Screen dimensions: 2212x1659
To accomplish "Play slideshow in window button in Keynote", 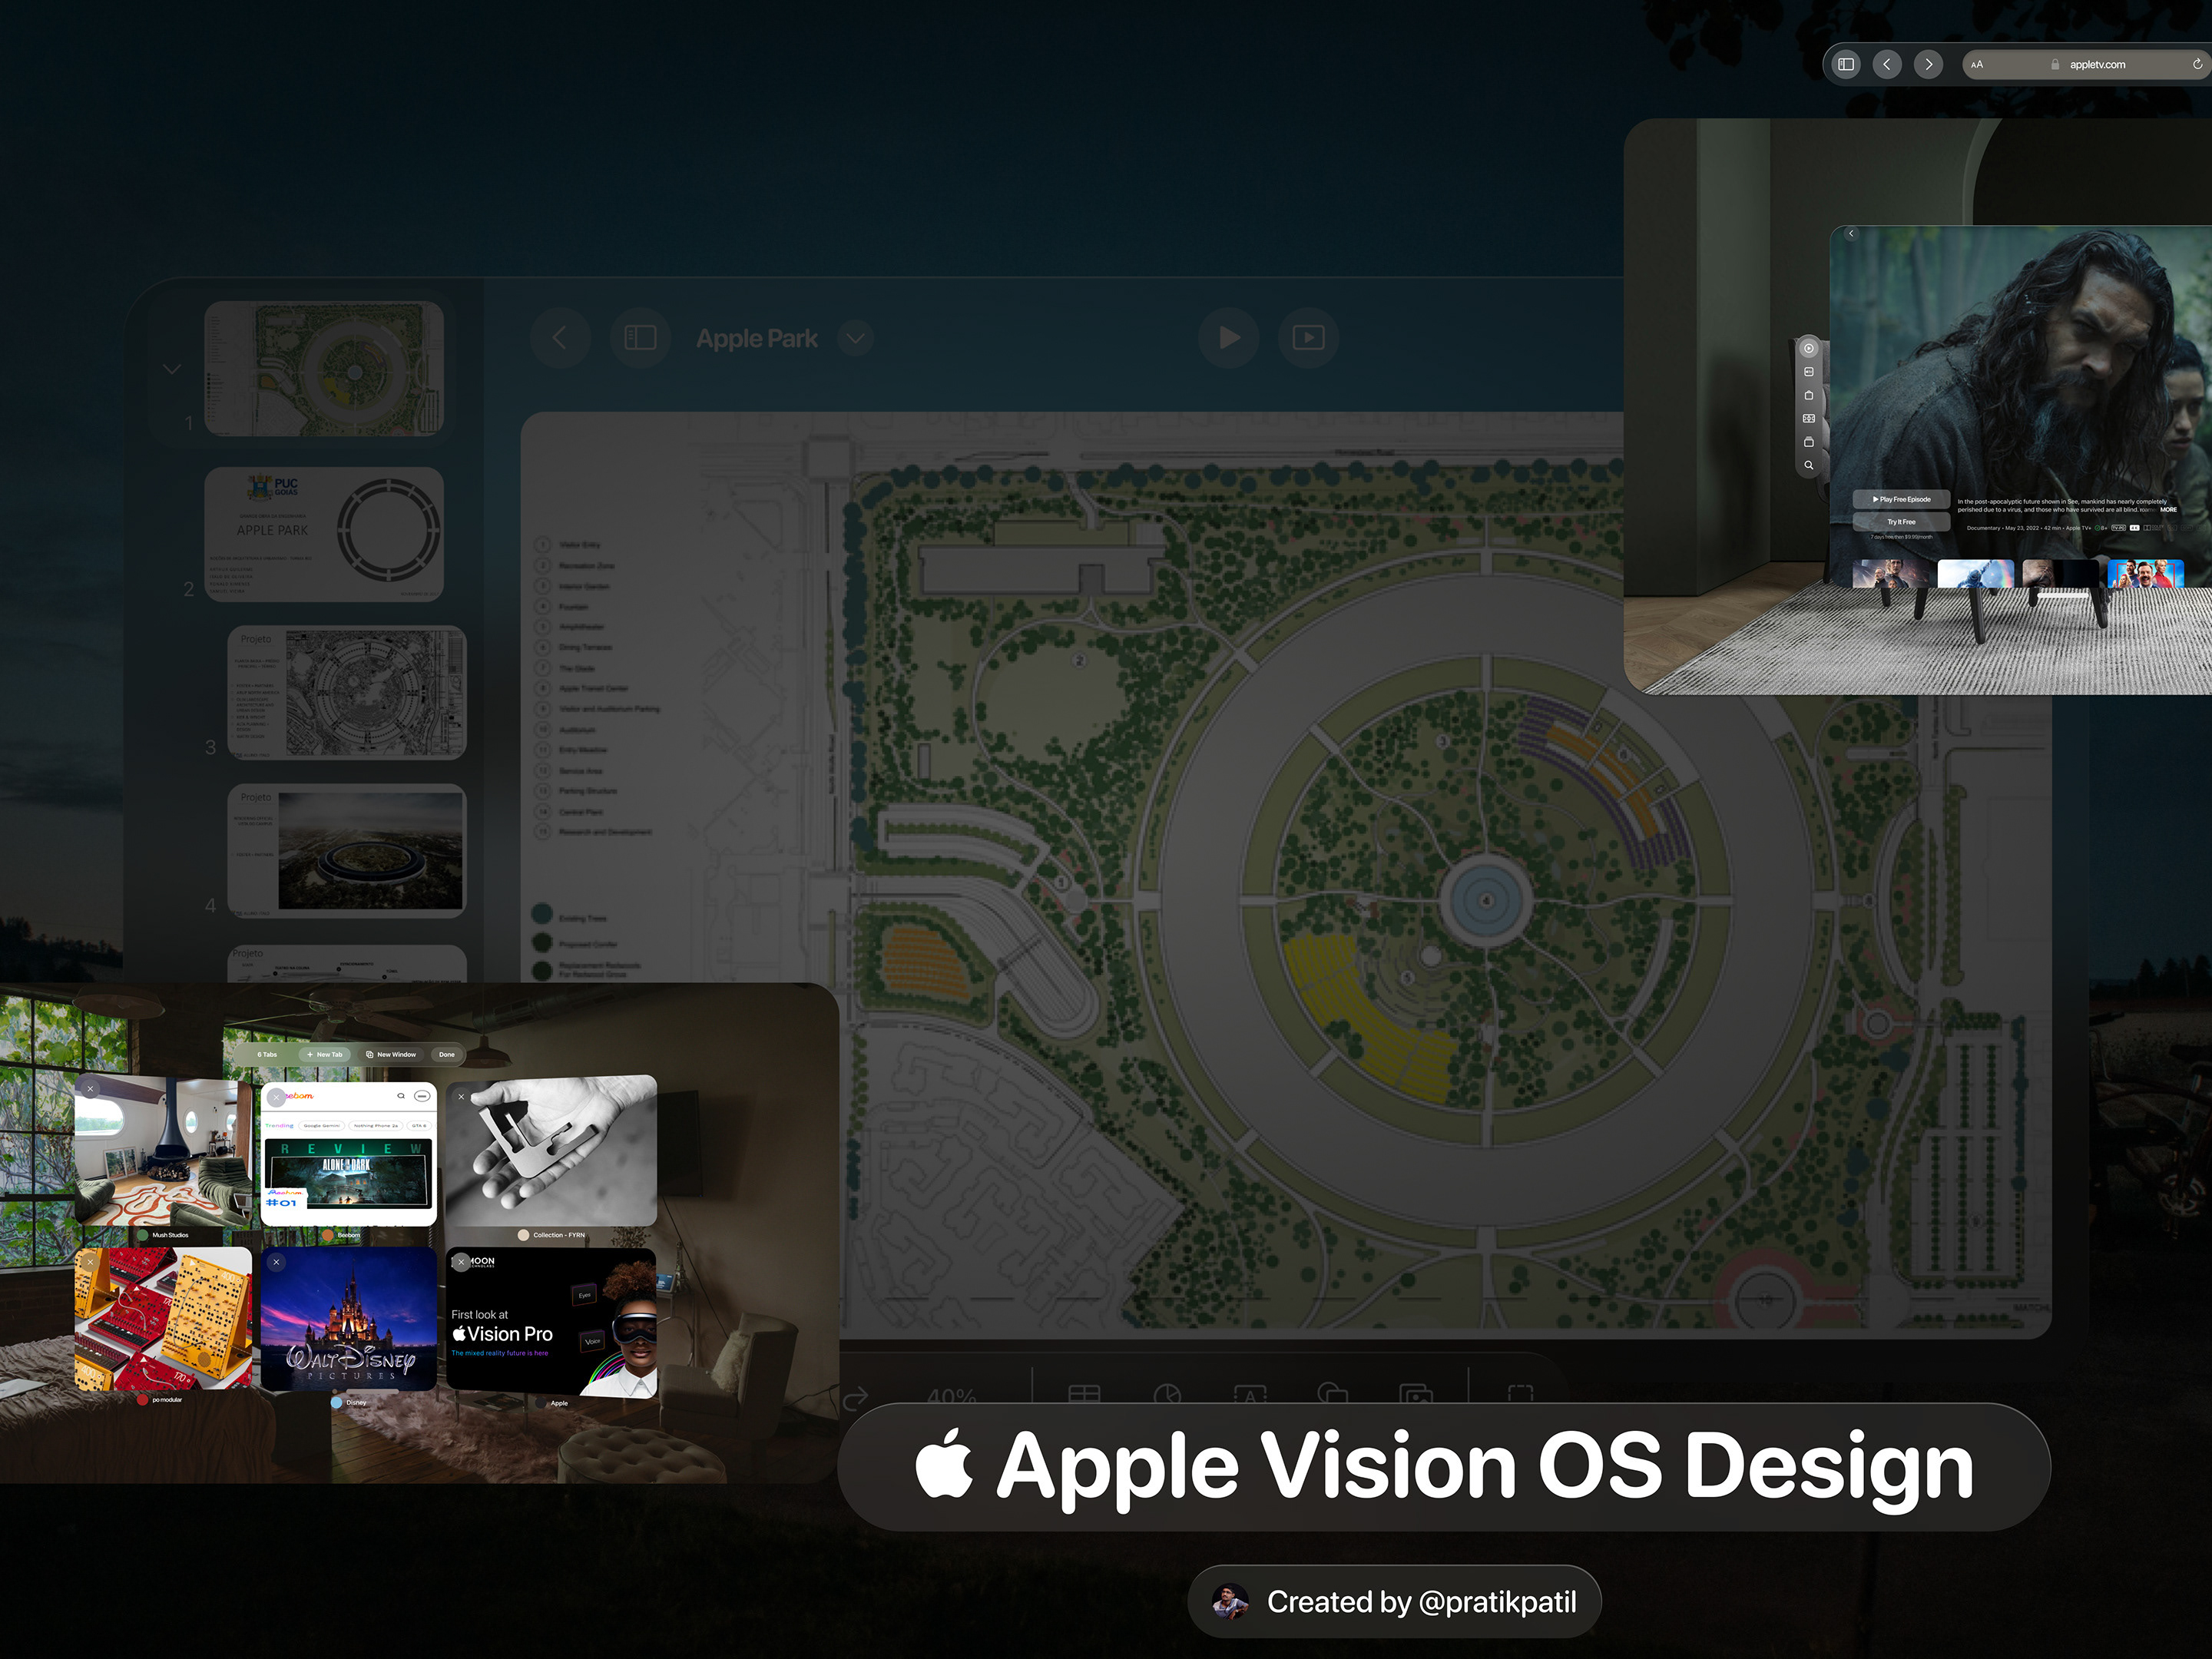I will [1308, 338].
